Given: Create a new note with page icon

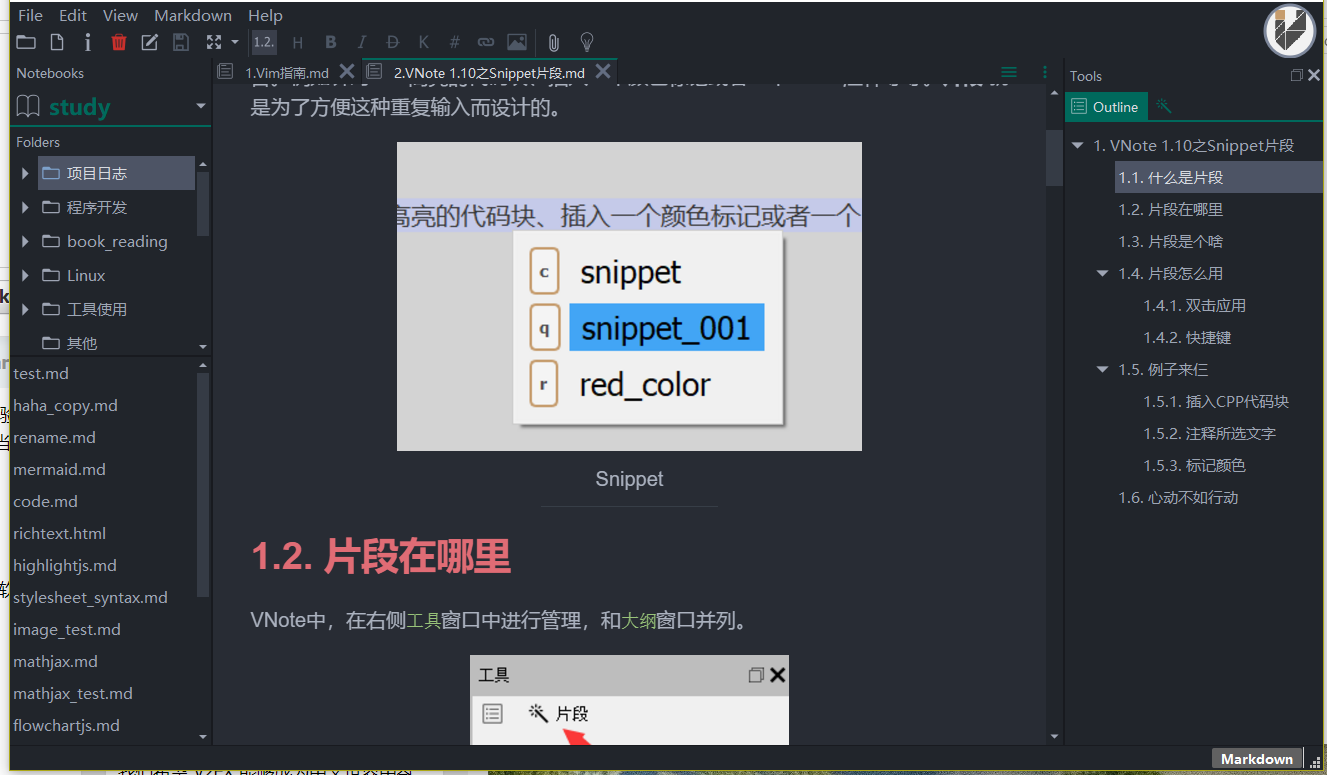Looking at the screenshot, I should click(x=57, y=42).
